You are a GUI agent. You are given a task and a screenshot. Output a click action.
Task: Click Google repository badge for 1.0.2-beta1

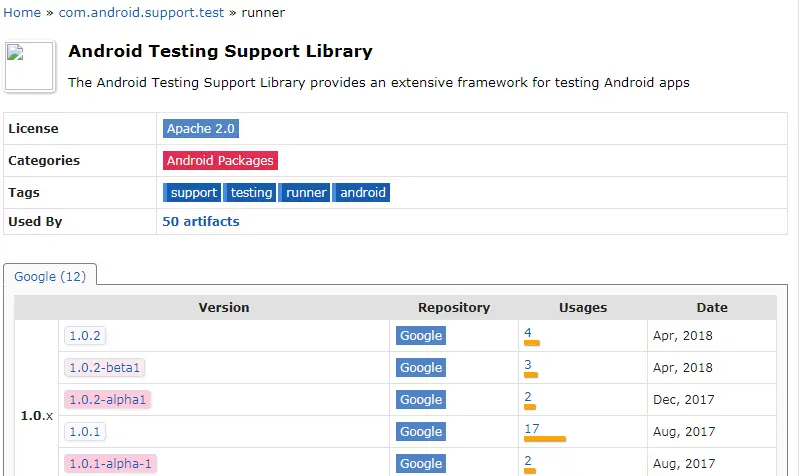point(421,368)
